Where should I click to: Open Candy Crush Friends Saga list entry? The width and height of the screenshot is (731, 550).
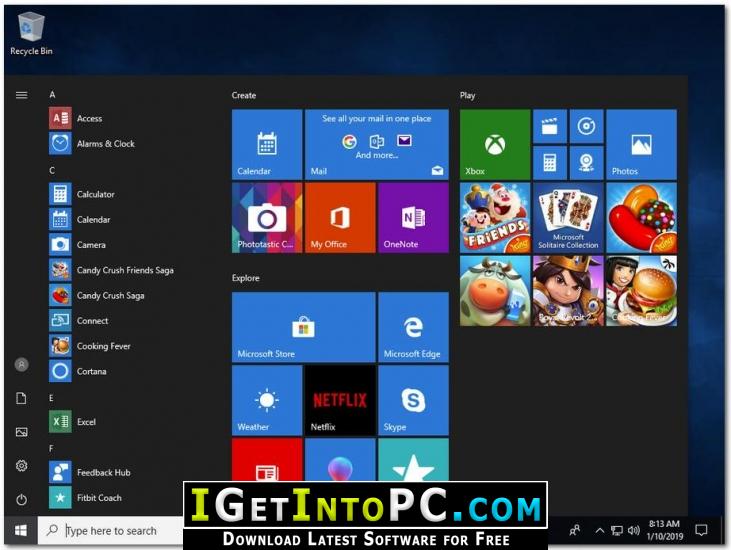tap(111, 270)
